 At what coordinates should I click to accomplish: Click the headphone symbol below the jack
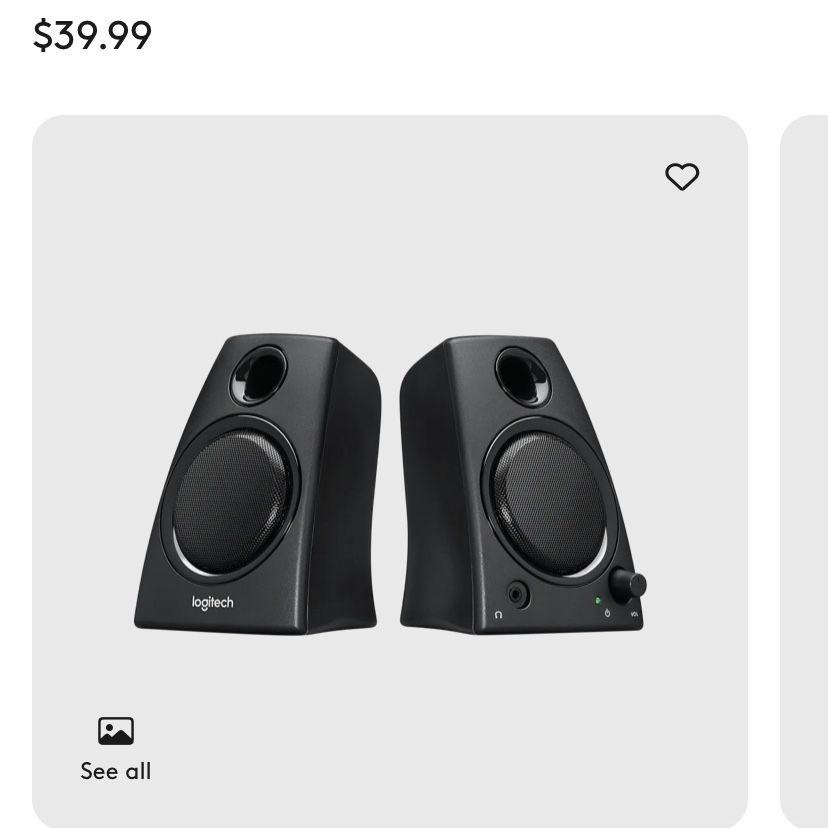pyautogui.click(x=498, y=615)
